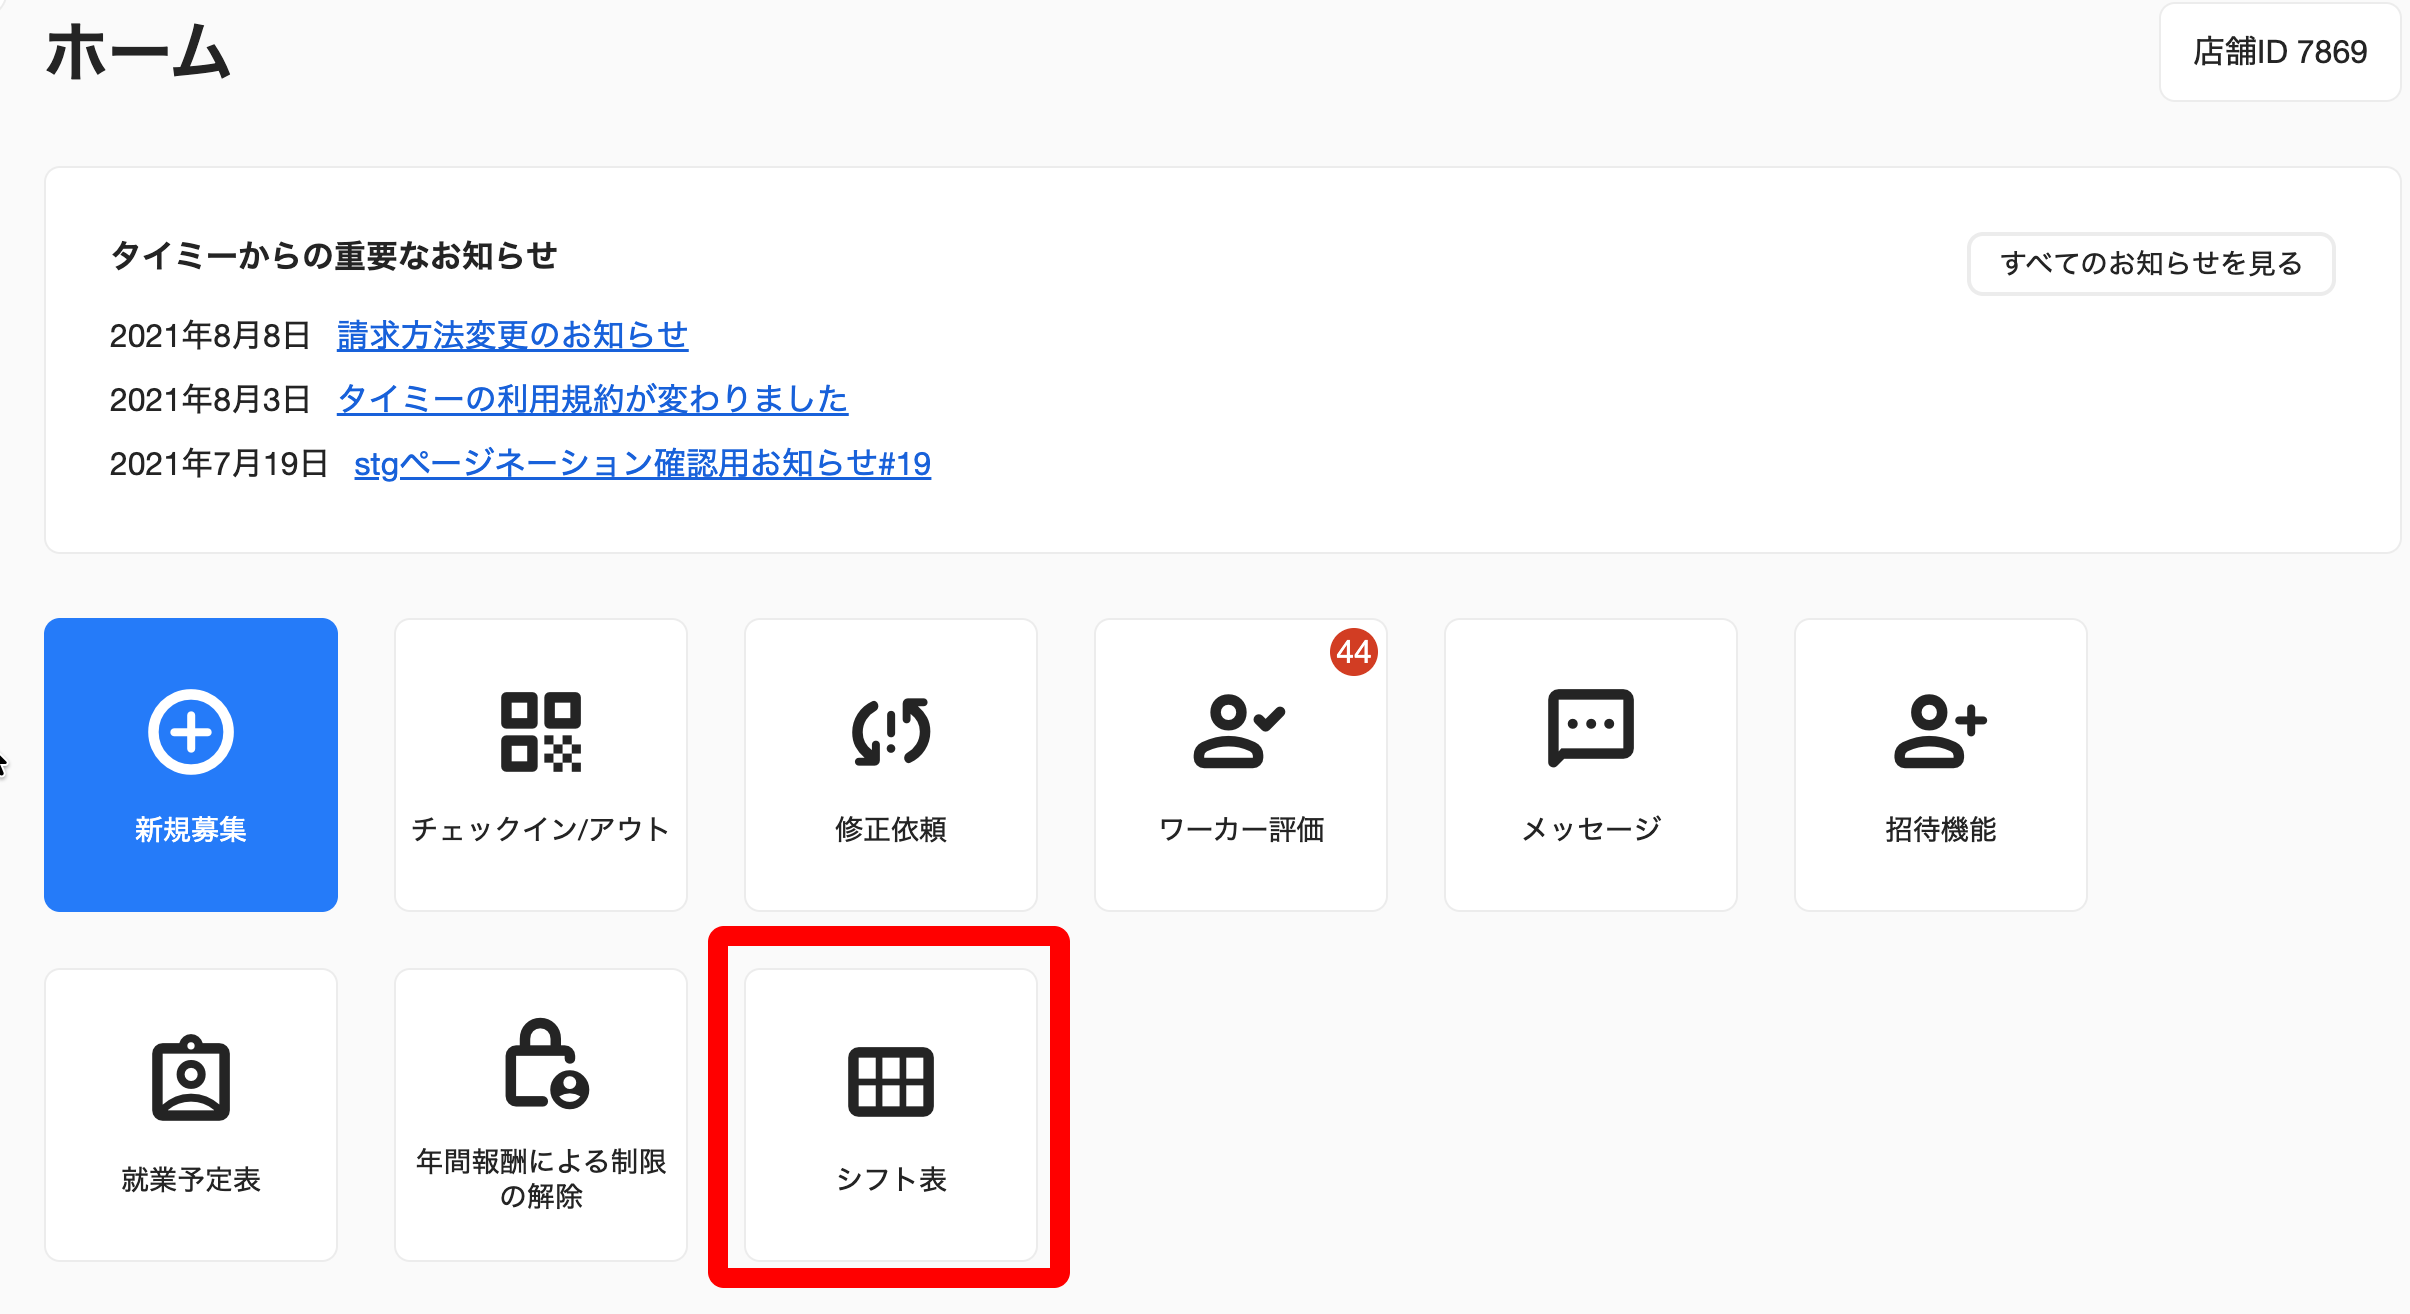Click the date 2021年7月19日
2410x1314 pixels.
[x=219, y=463]
